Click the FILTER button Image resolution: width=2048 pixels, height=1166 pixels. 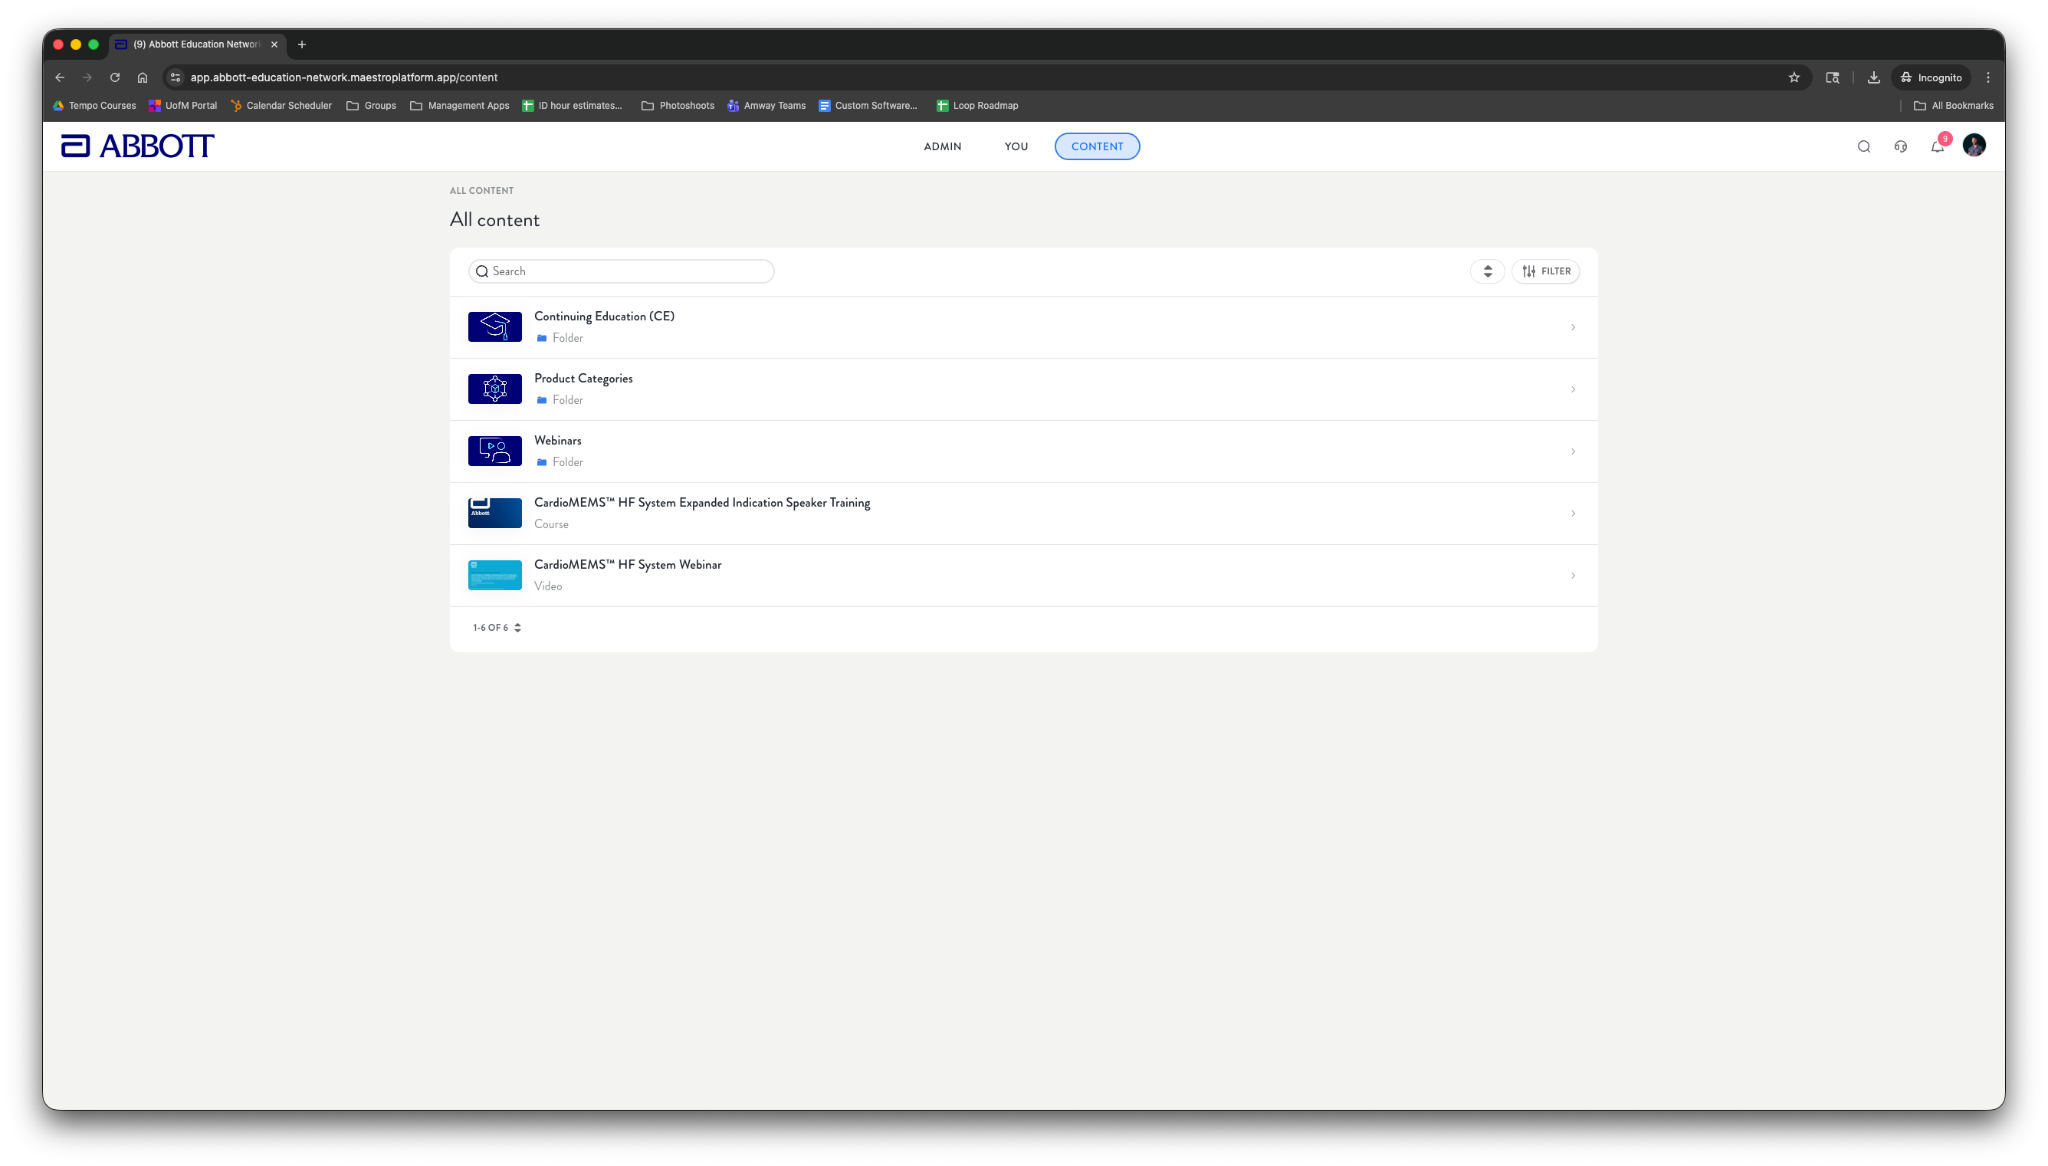pyautogui.click(x=1546, y=271)
